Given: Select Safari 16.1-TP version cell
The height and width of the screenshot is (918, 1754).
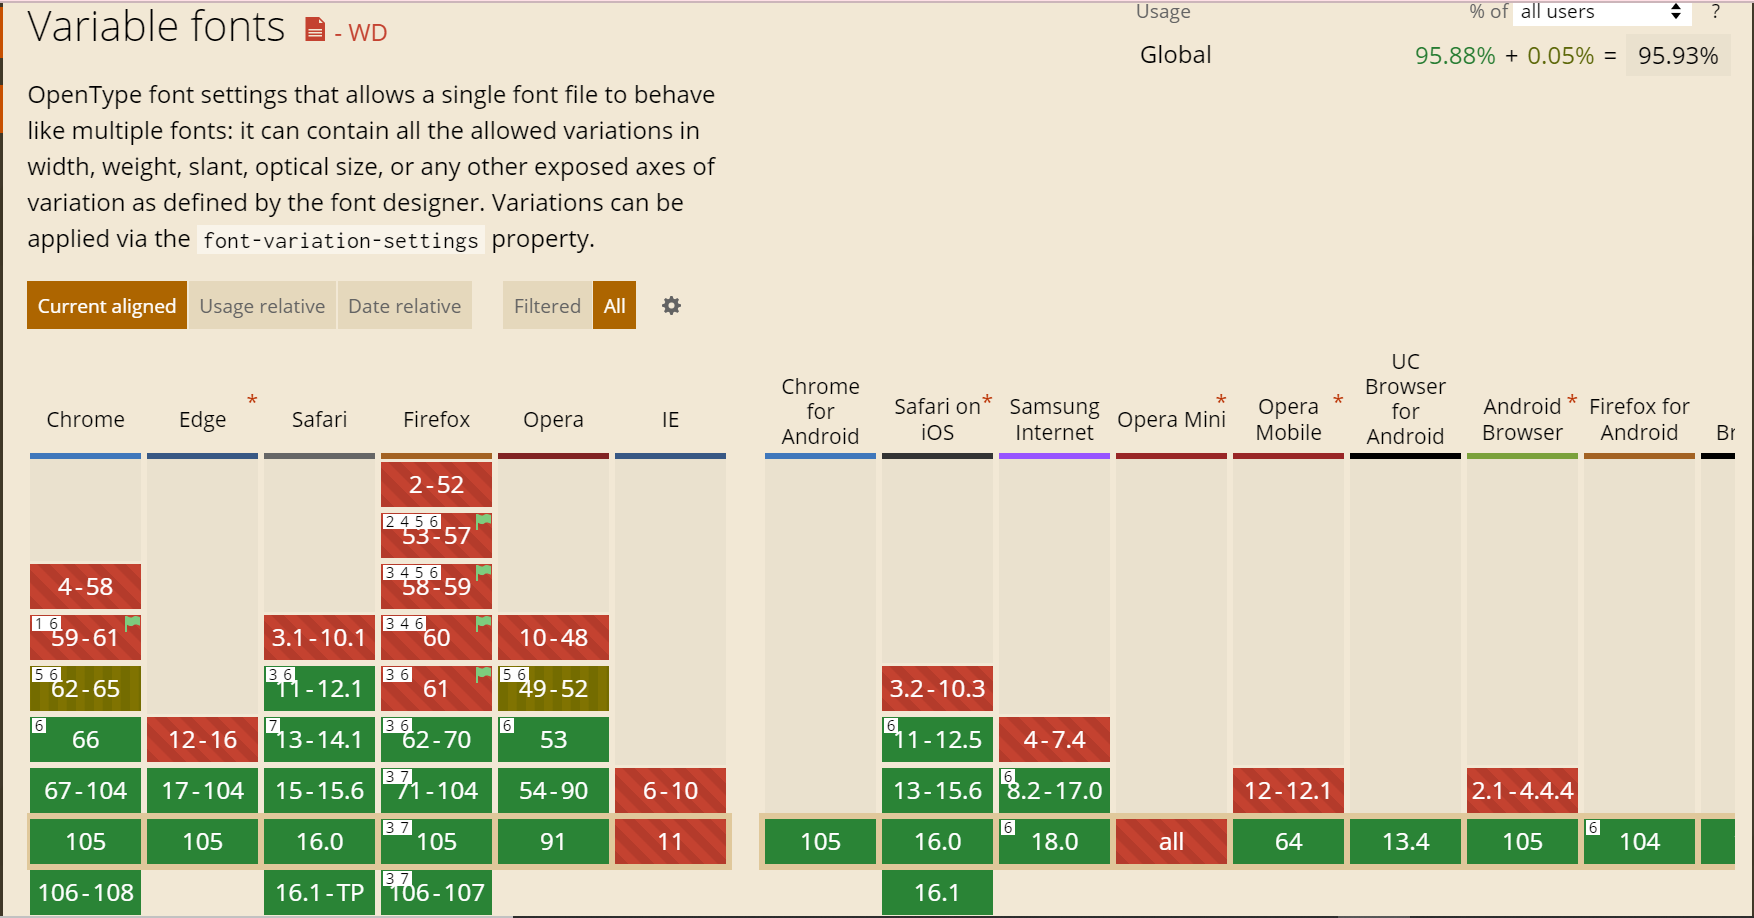Looking at the screenshot, I should tap(320, 893).
